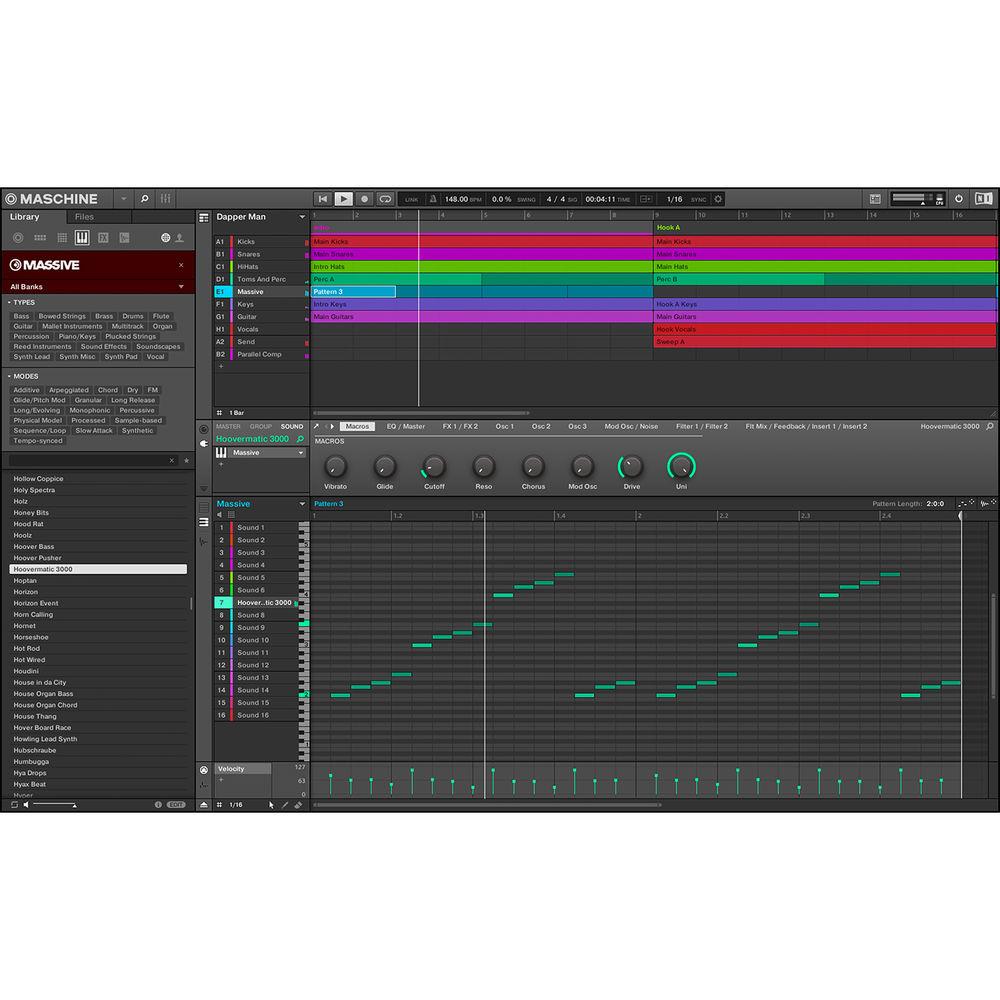The height and width of the screenshot is (1000, 1000).
Task: Switch to the MASTER channel view
Action: click(228, 426)
